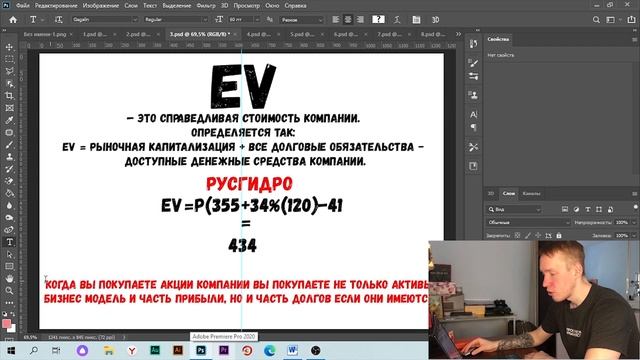Open the Edit Toolbar three-dots menu
This screenshot has height=360, width=640.
(9, 303)
